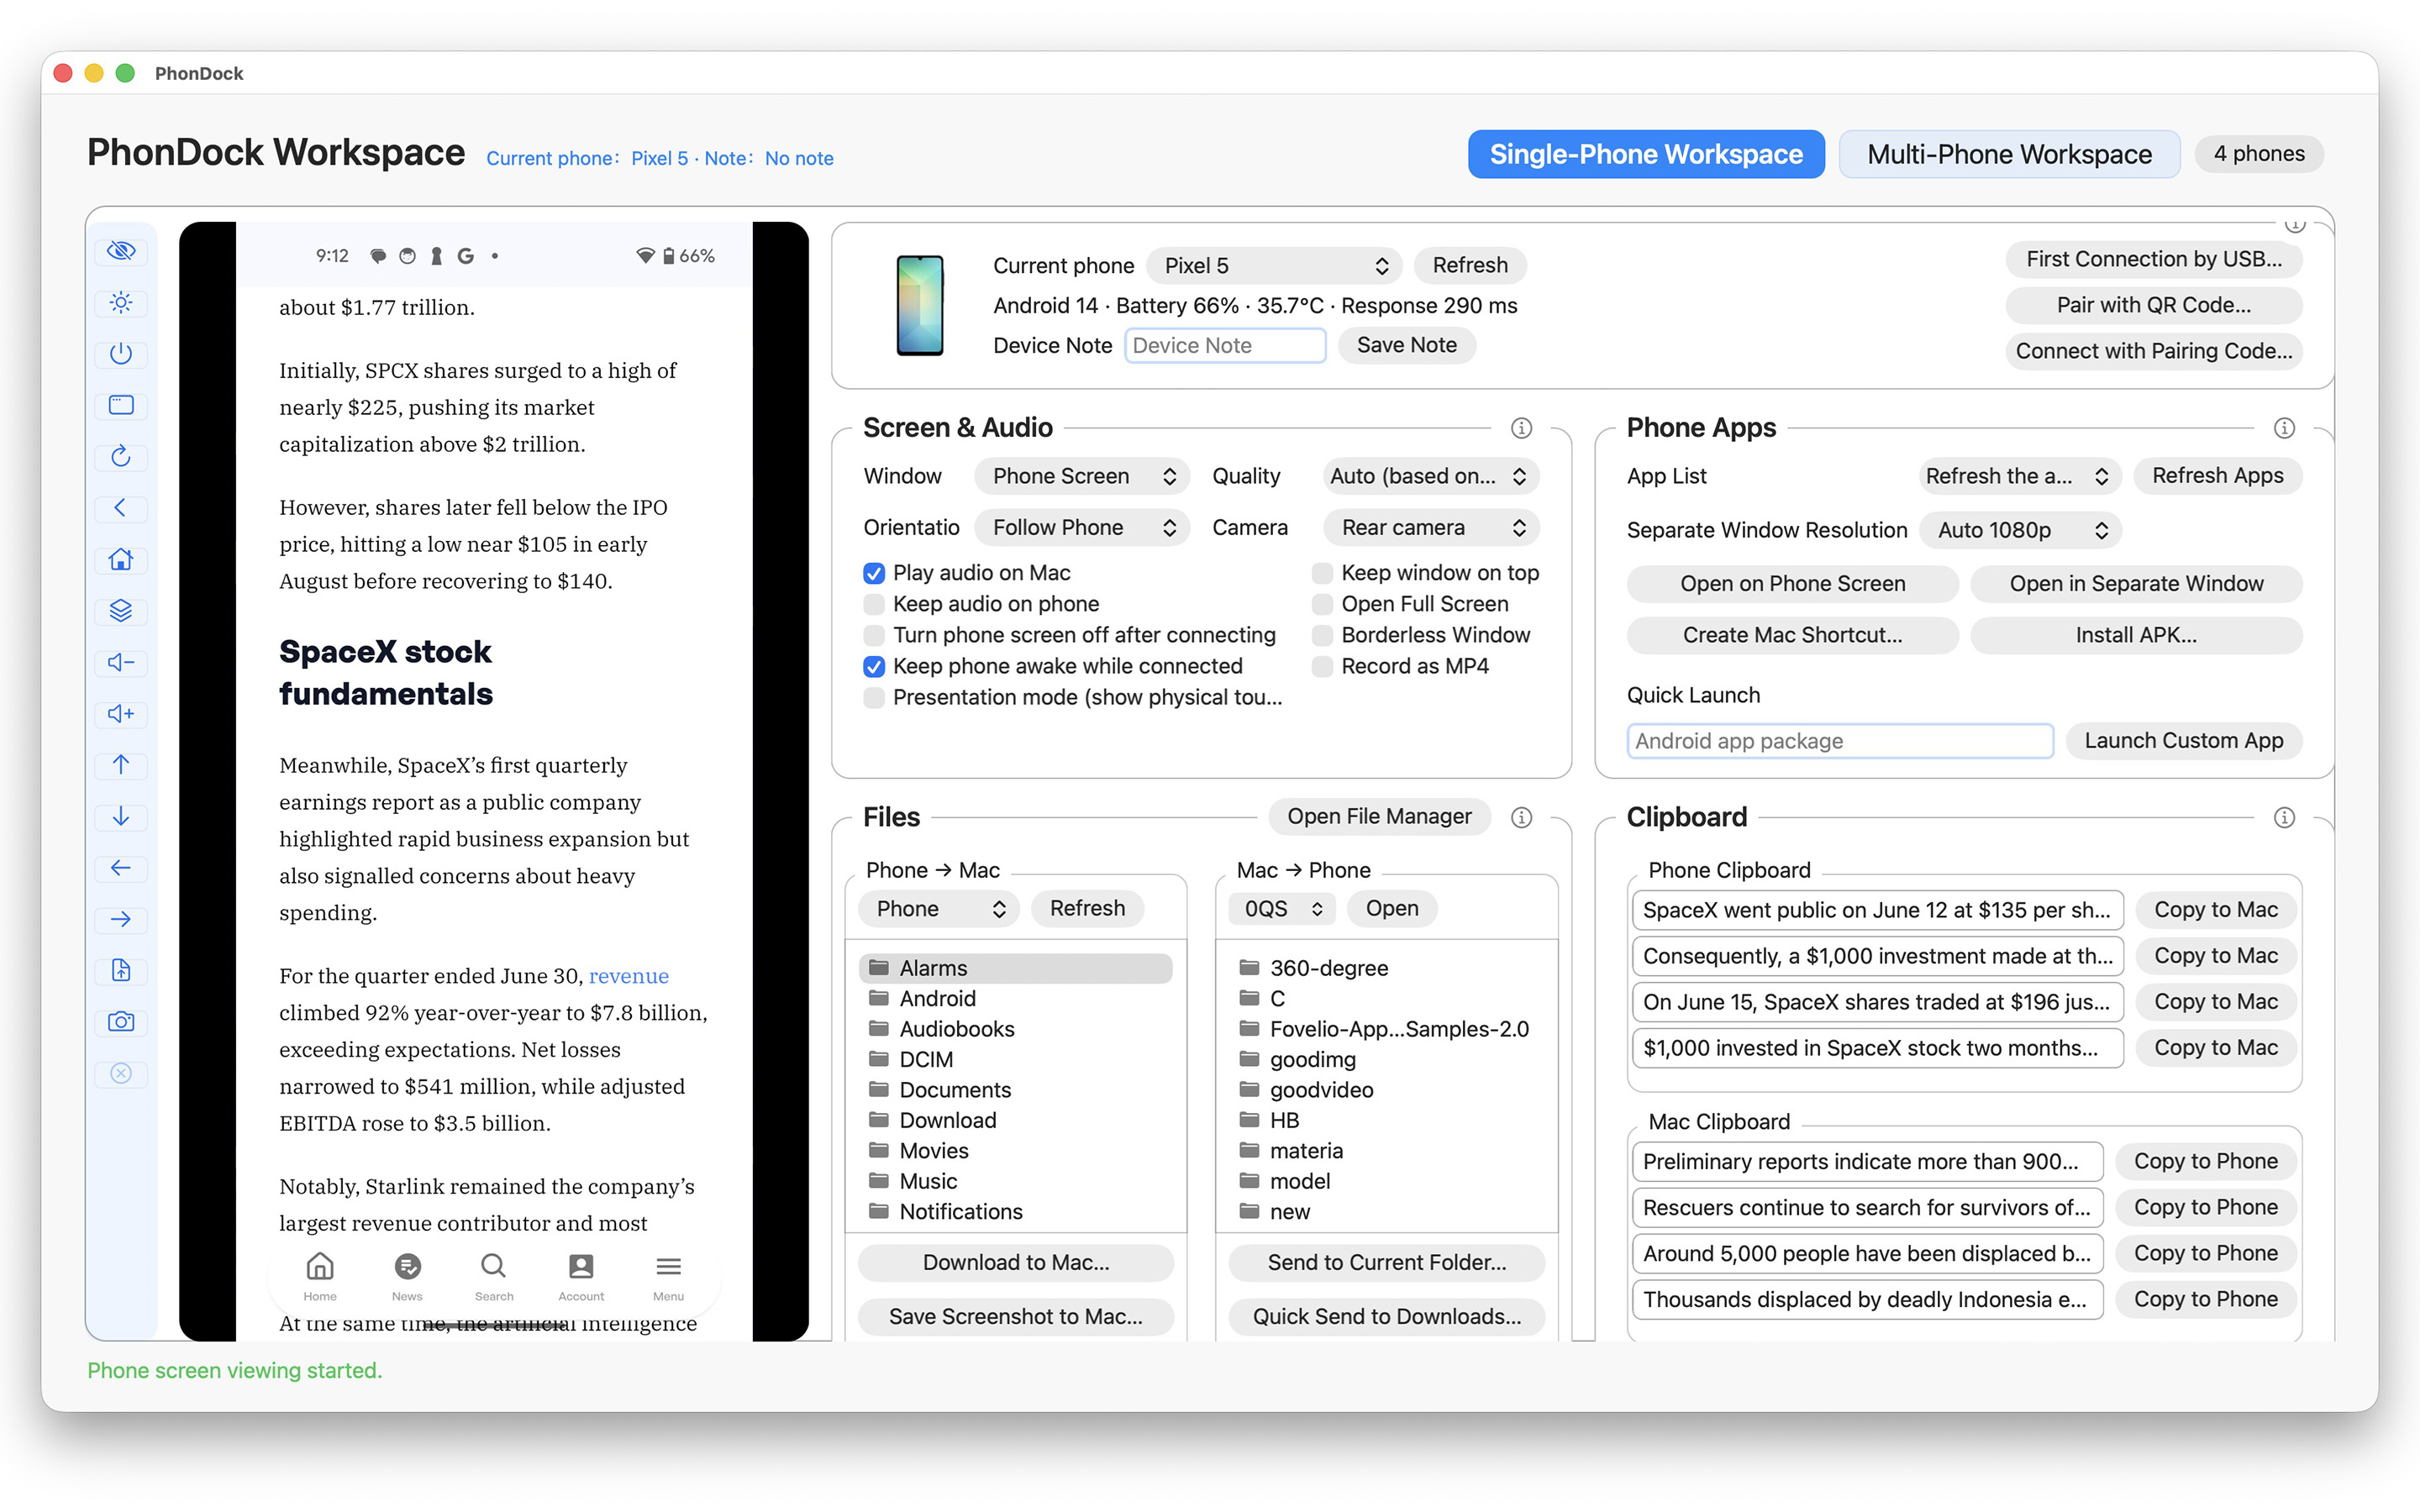Expand the Quality Auto dropdown

tap(1430, 476)
